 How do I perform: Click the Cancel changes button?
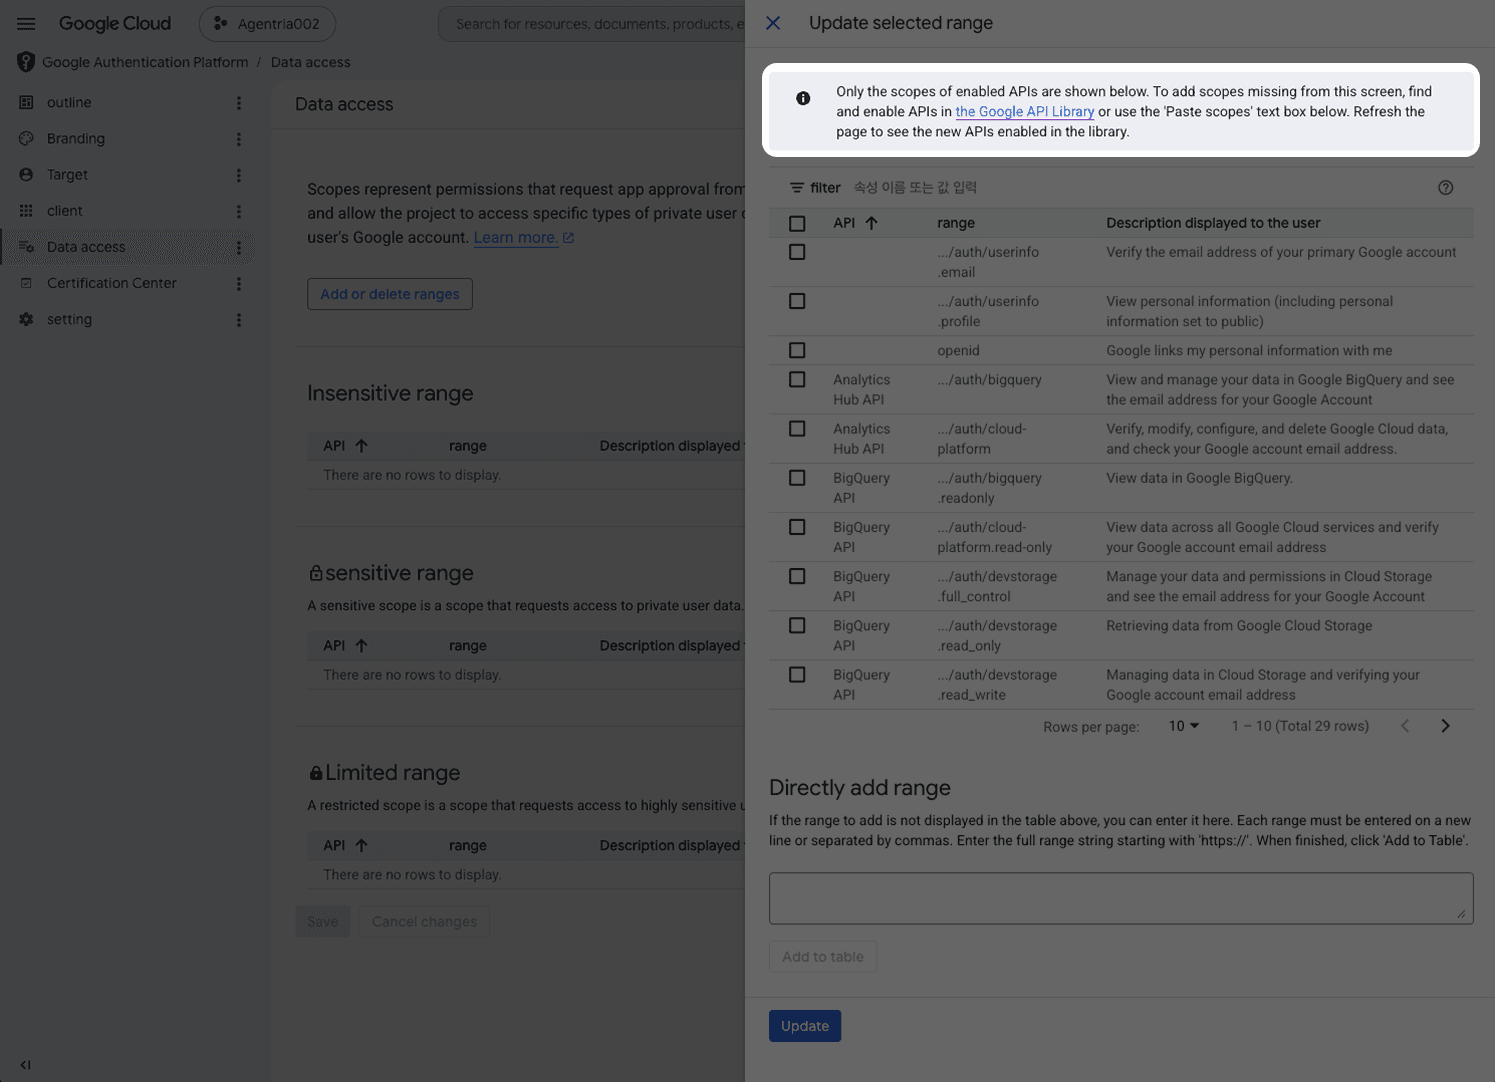click(x=424, y=922)
